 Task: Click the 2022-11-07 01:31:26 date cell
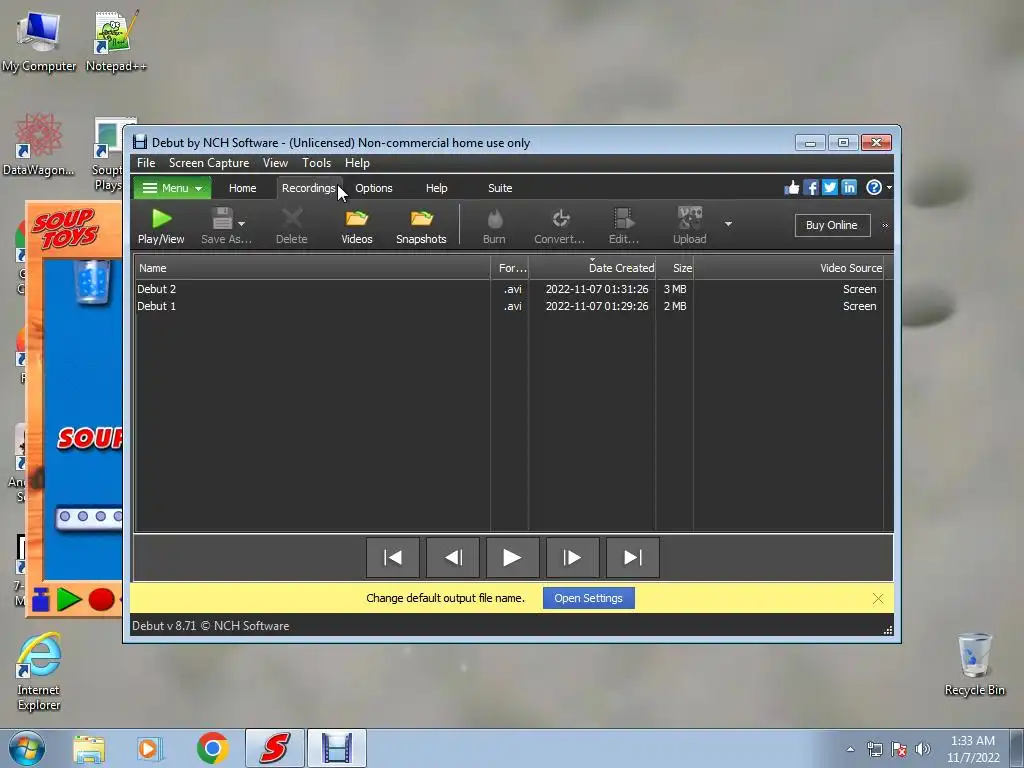(x=597, y=289)
